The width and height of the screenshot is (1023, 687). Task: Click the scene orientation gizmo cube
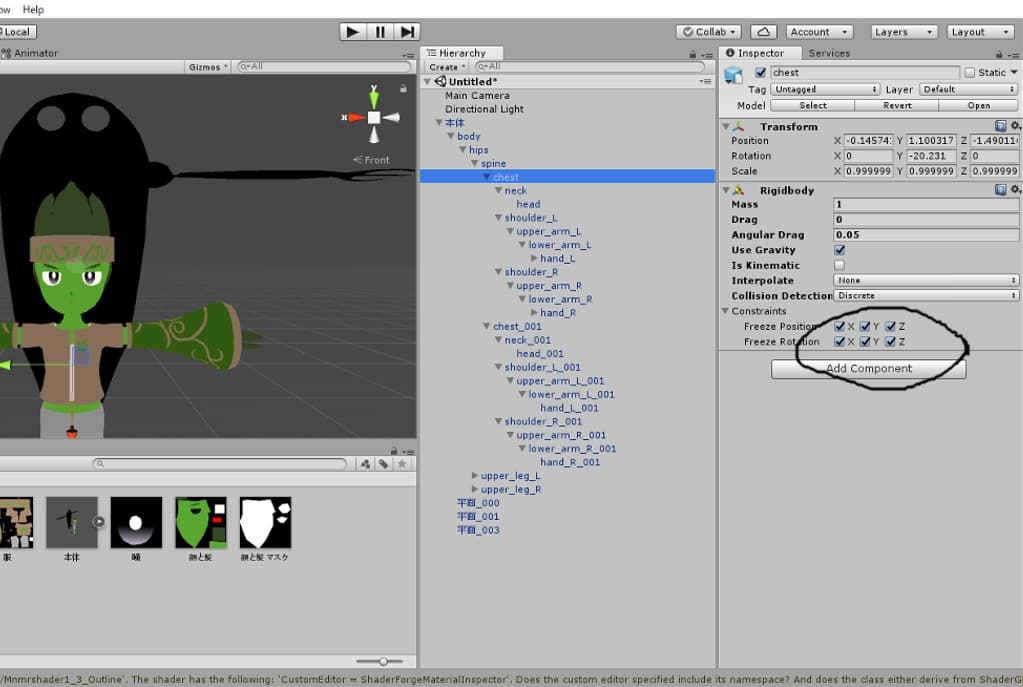(x=373, y=117)
